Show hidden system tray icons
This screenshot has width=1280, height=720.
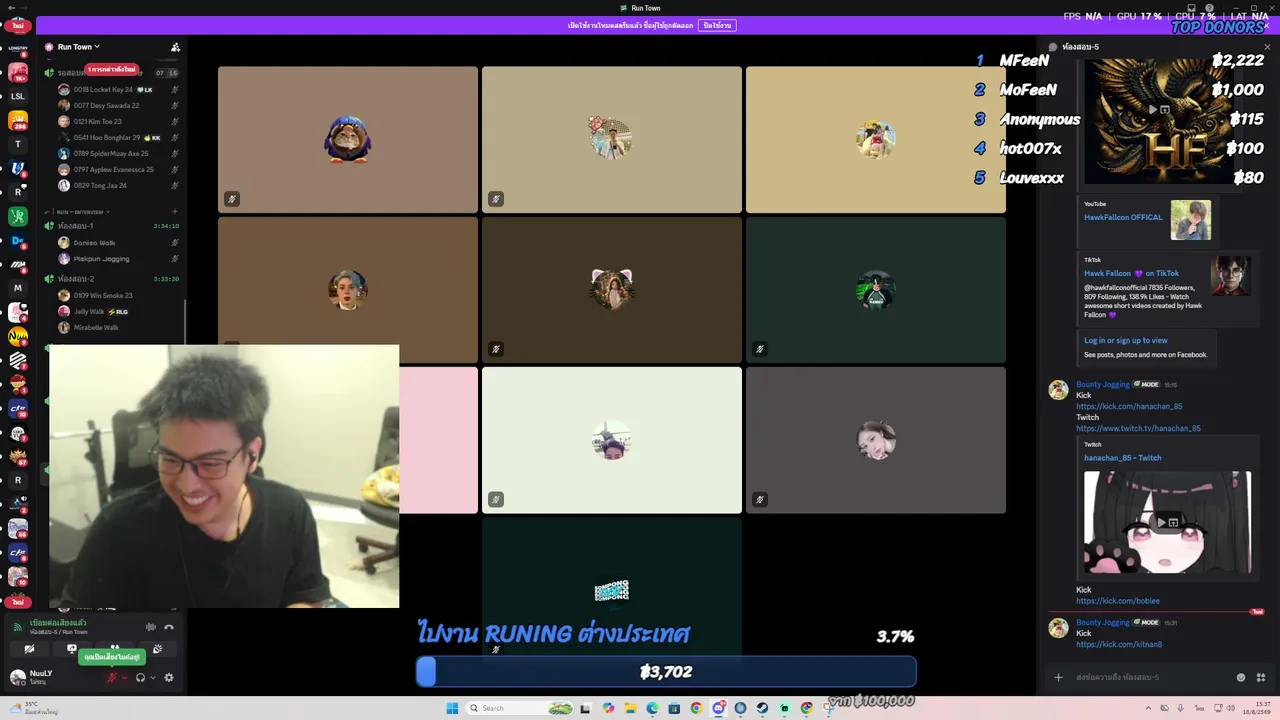(1149, 708)
